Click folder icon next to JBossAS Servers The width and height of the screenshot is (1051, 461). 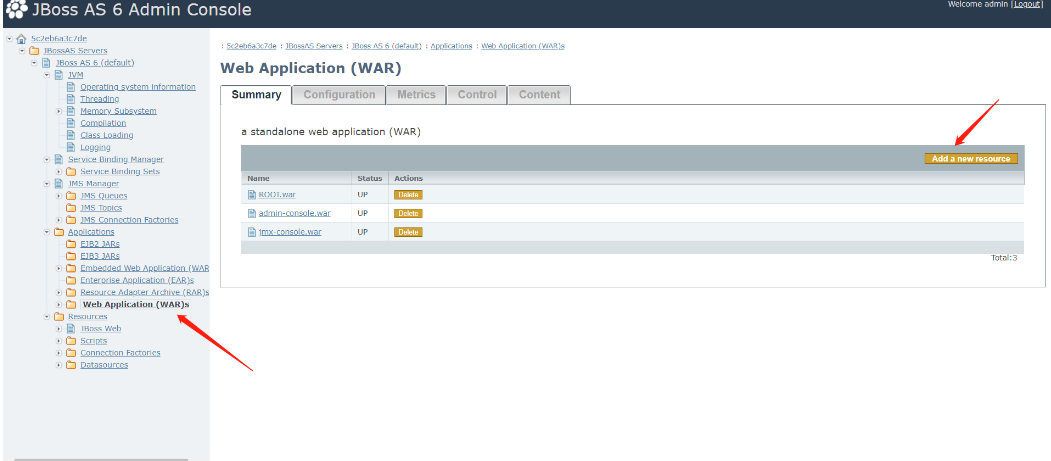point(34,51)
